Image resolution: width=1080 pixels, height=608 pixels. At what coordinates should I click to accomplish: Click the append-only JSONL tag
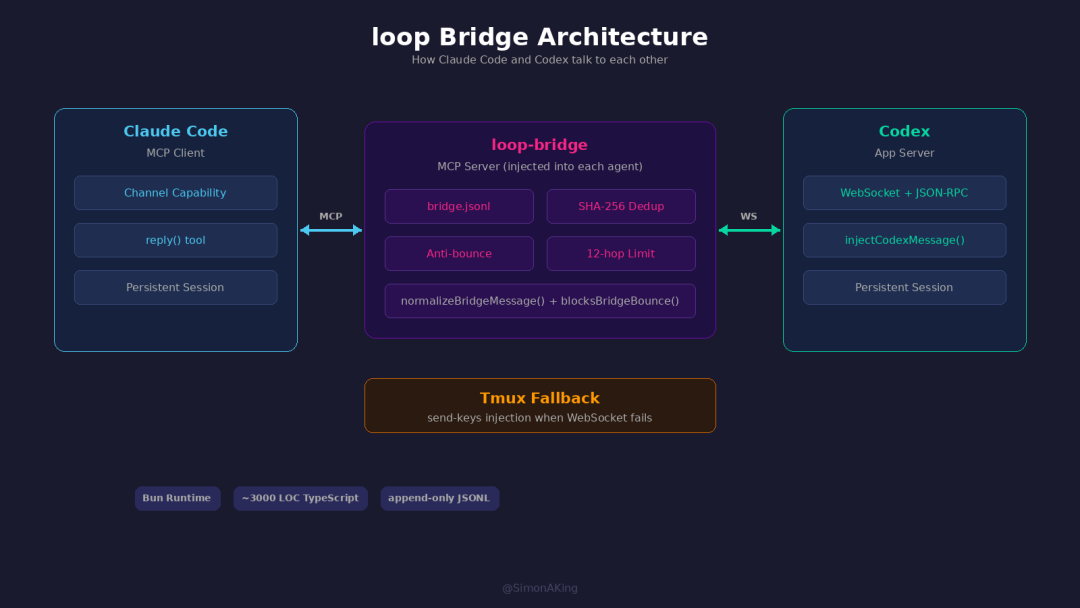(439, 499)
